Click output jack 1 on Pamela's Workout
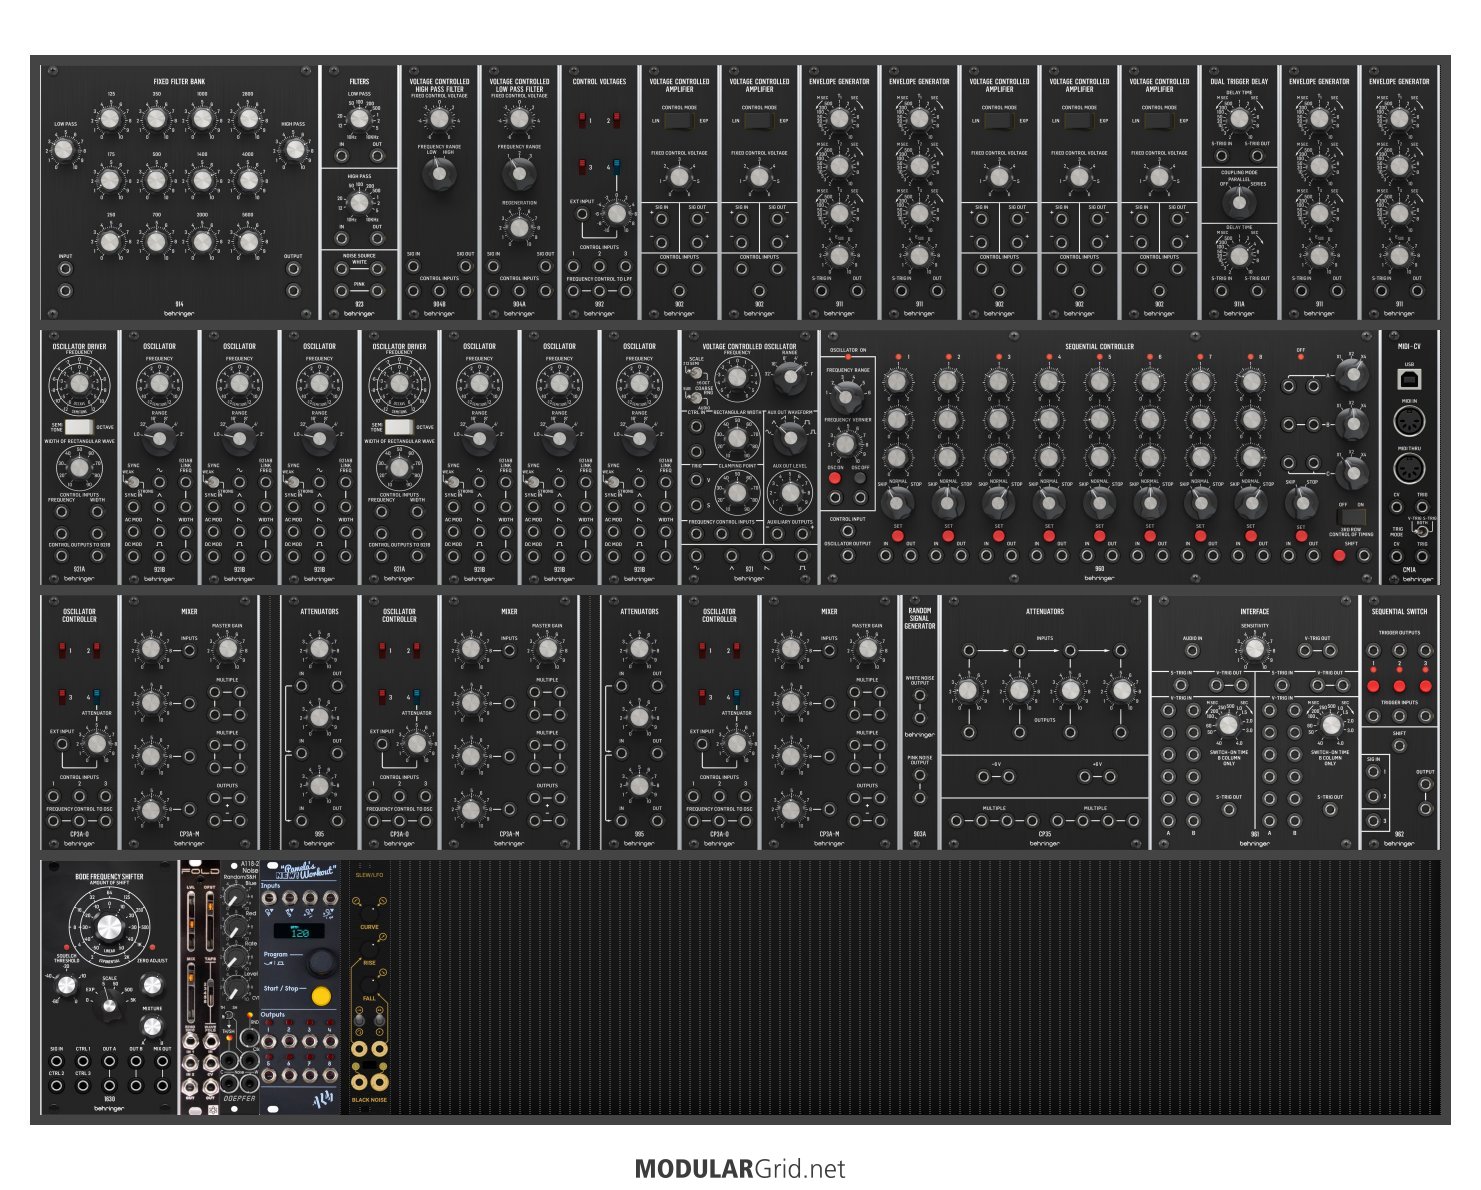Screen dimensions: 1481x1190 269,1042
